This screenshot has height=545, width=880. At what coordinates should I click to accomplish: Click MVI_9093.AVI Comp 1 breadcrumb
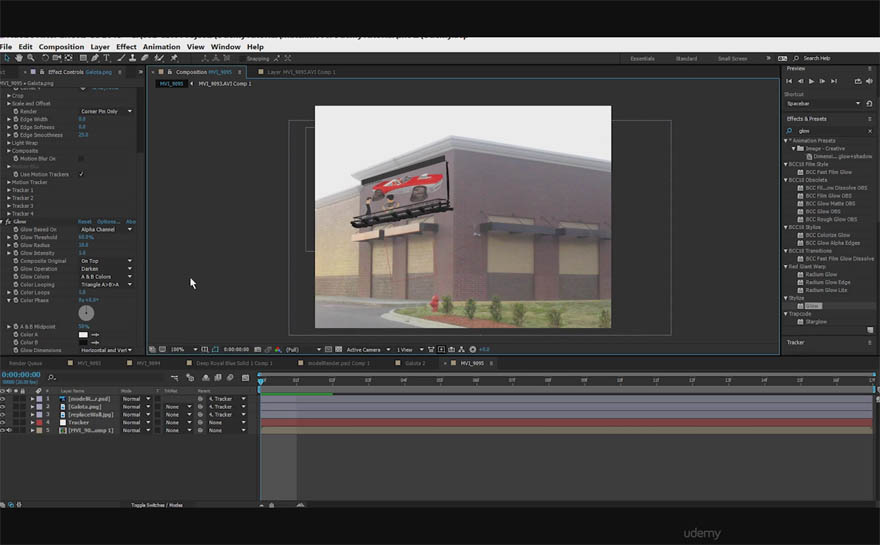(225, 84)
